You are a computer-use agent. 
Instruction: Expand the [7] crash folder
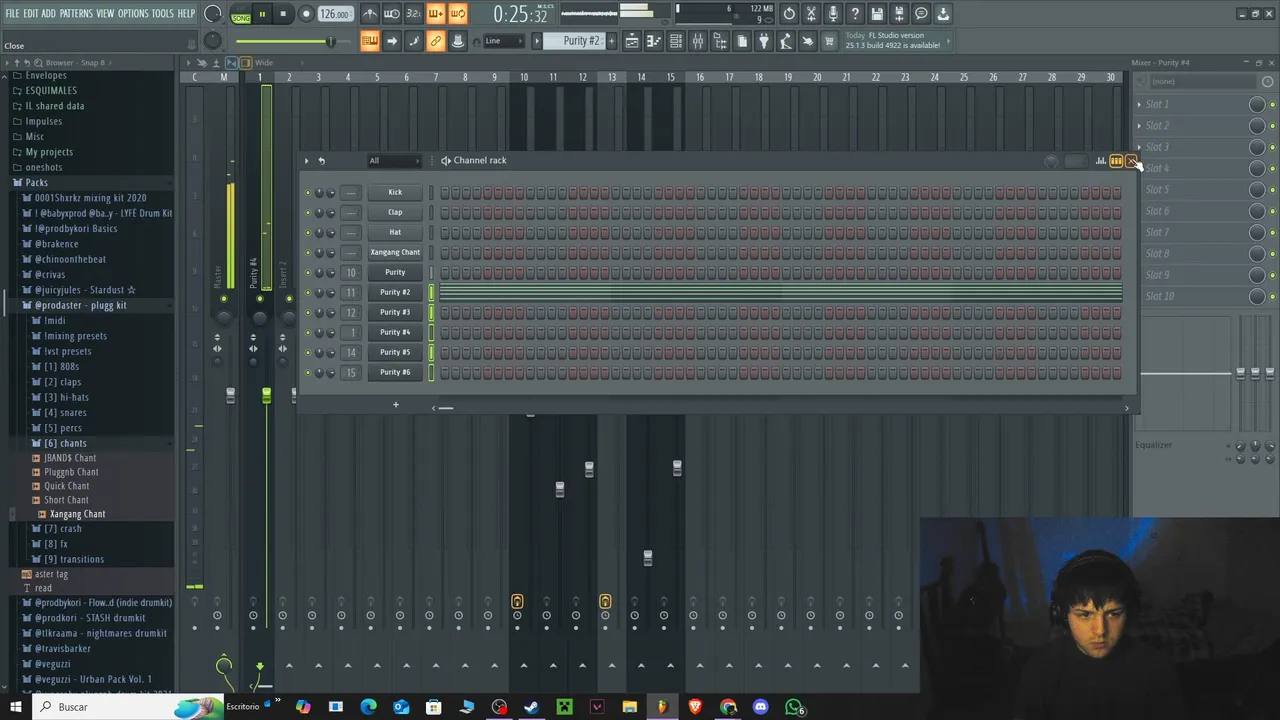tap(62, 529)
